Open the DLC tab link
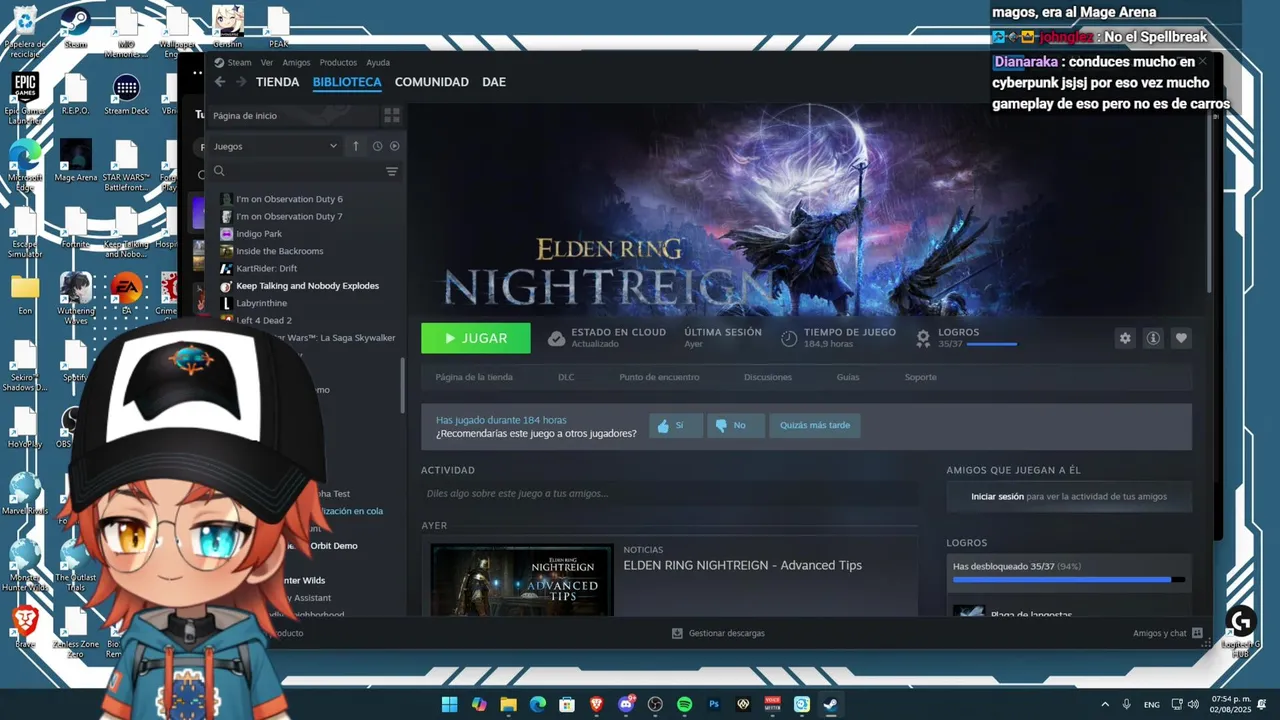The width and height of the screenshot is (1280, 720). [566, 377]
